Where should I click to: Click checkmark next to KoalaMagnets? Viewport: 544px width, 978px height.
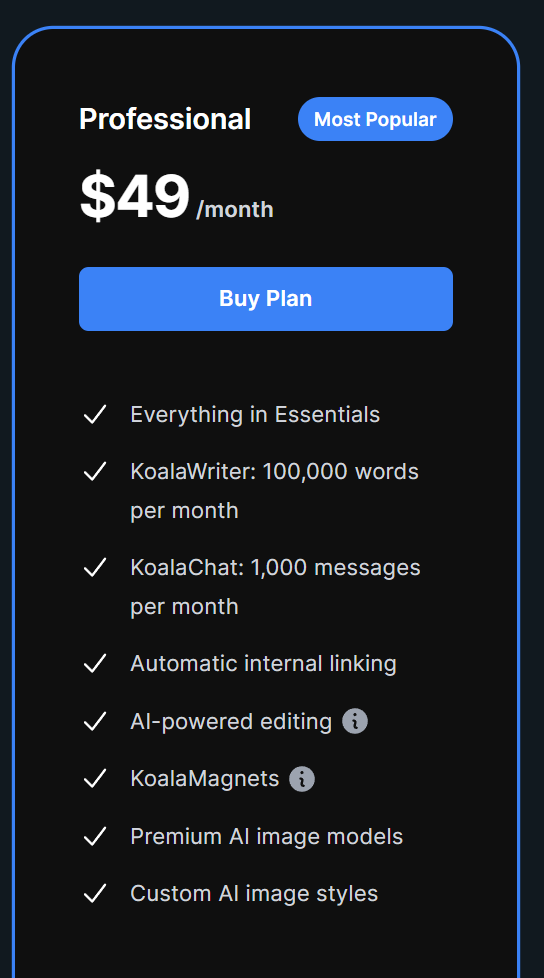95,779
